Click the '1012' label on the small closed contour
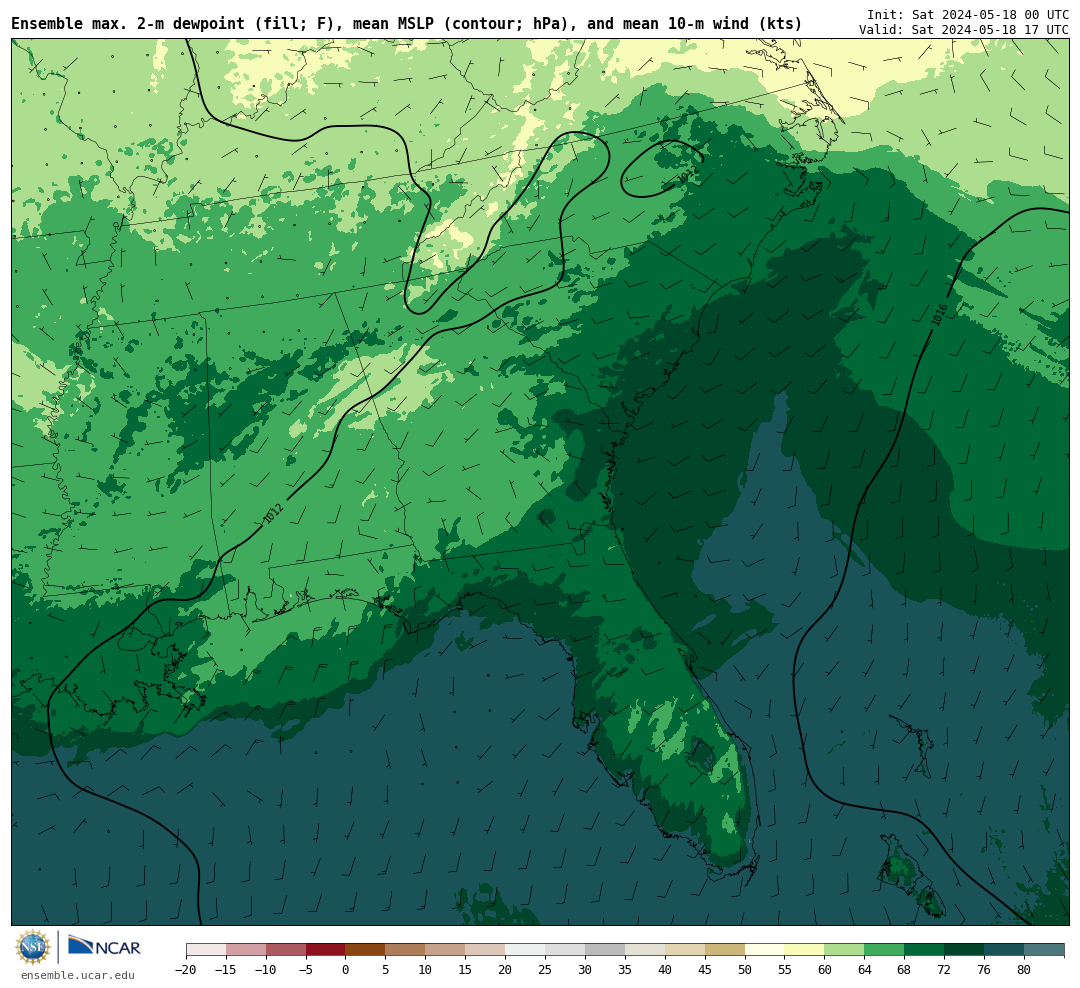 click(688, 174)
